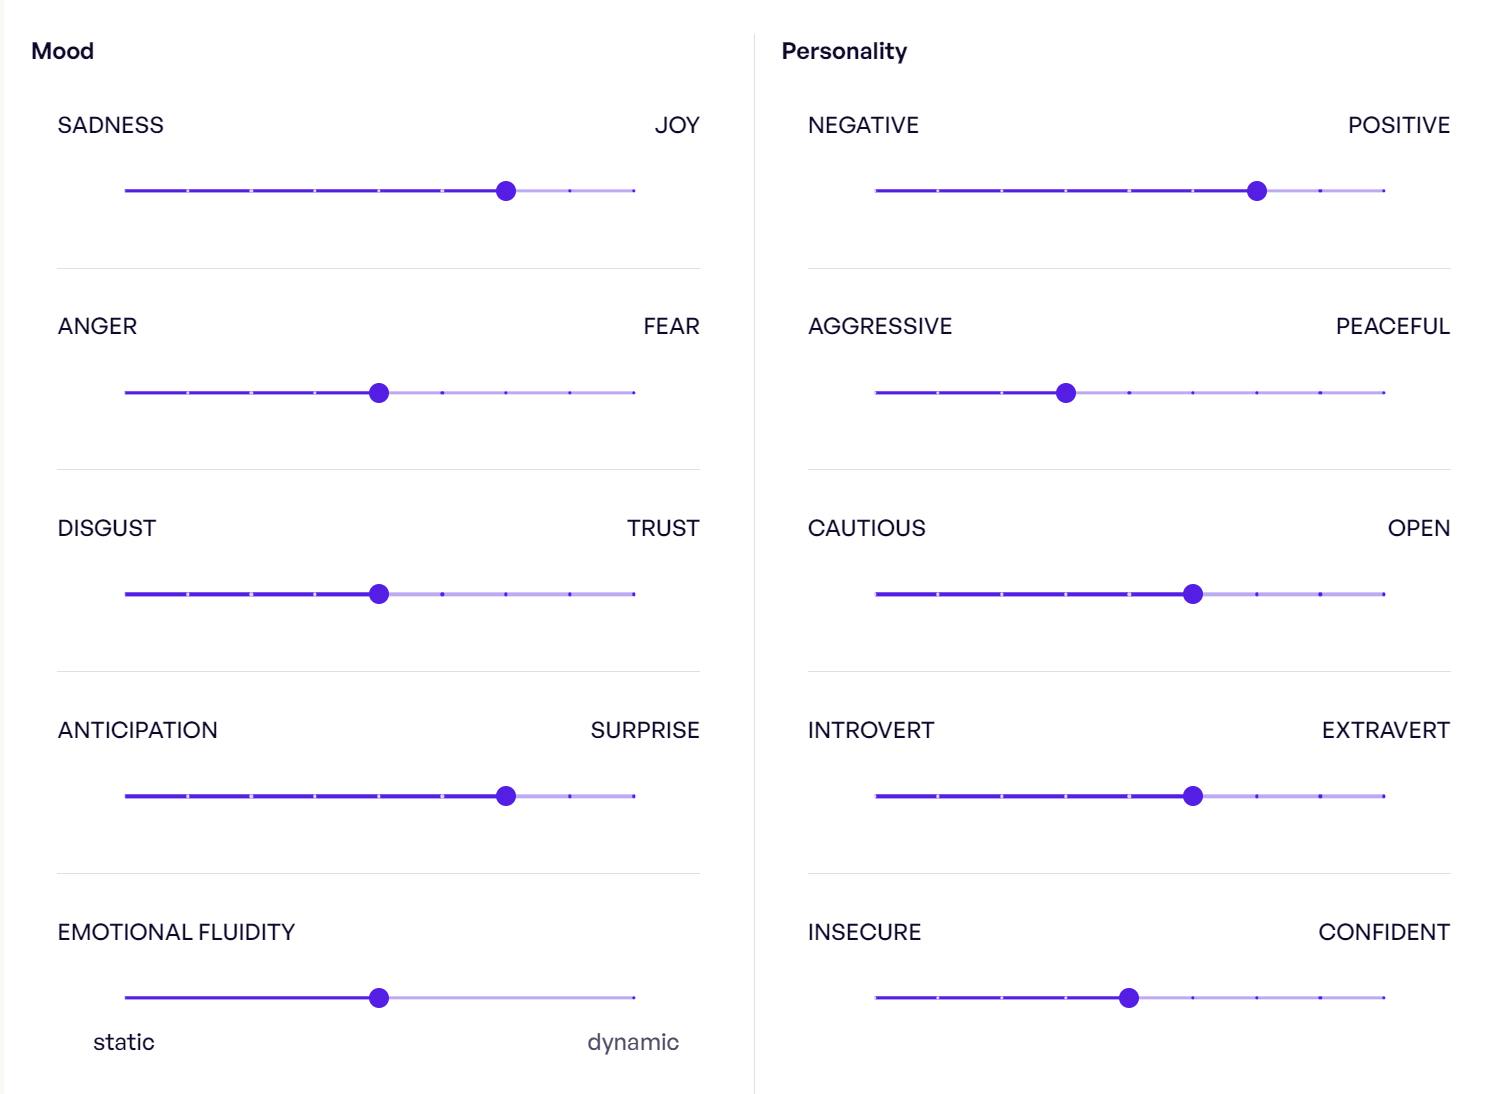Image resolution: width=1502 pixels, height=1094 pixels.
Task: Click the Emotional Fluidity slider handle
Action: (379, 998)
